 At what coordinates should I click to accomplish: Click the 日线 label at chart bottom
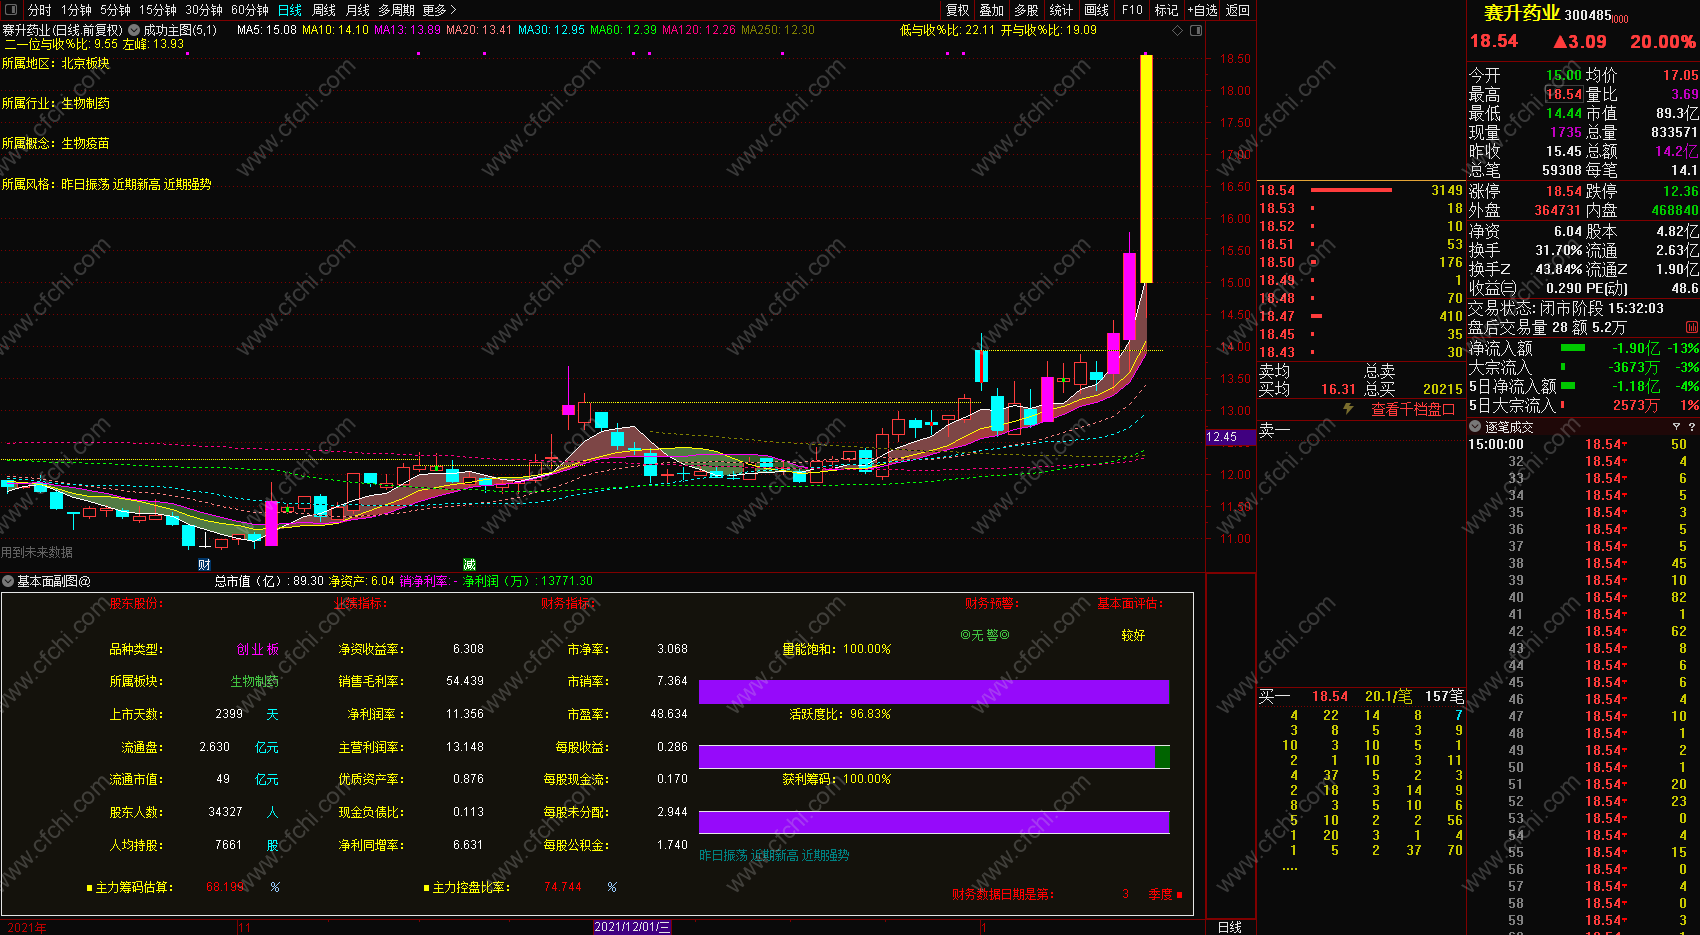coord(1230,927)
